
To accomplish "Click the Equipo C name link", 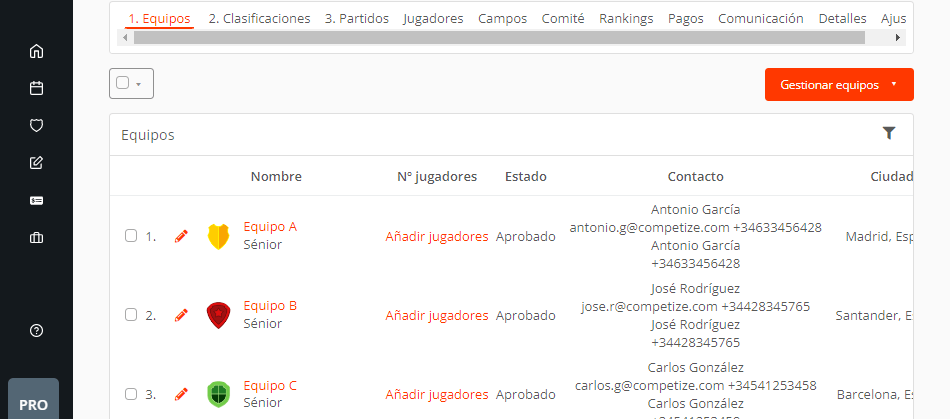I will (x=270, y=386).
